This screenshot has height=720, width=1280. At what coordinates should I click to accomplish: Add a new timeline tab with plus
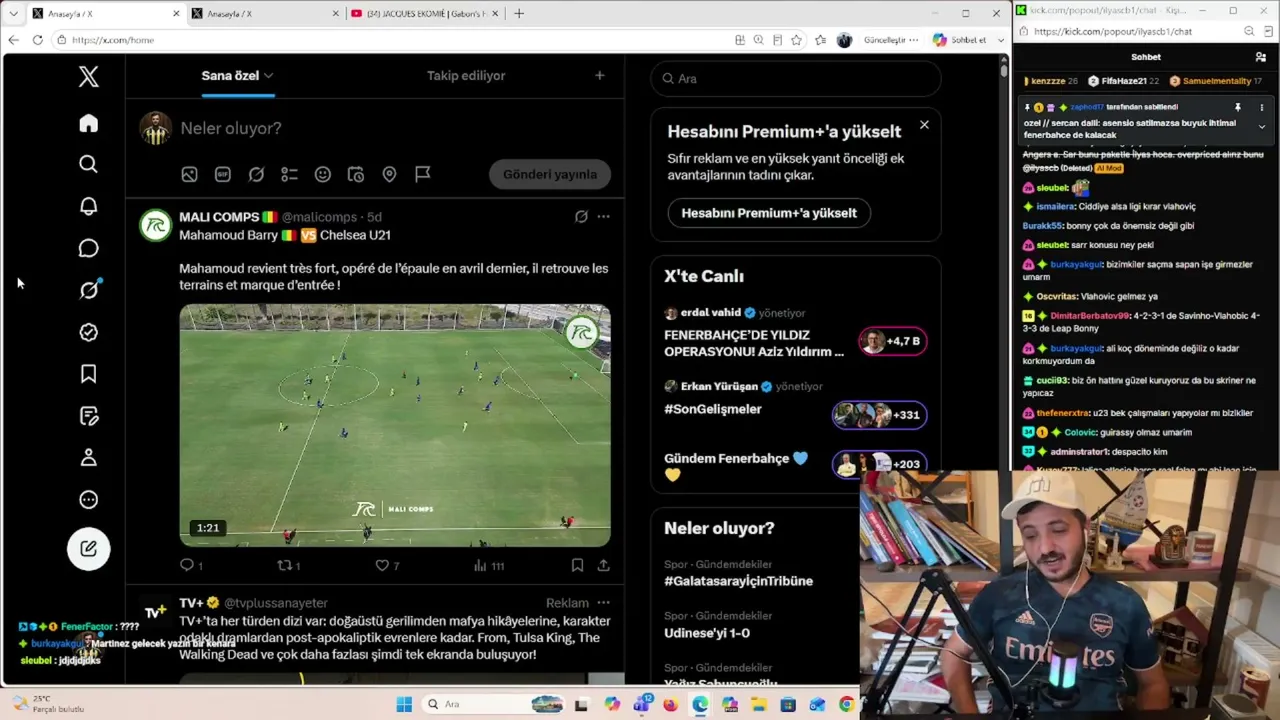pyautogui.click(x=599, y=75)
